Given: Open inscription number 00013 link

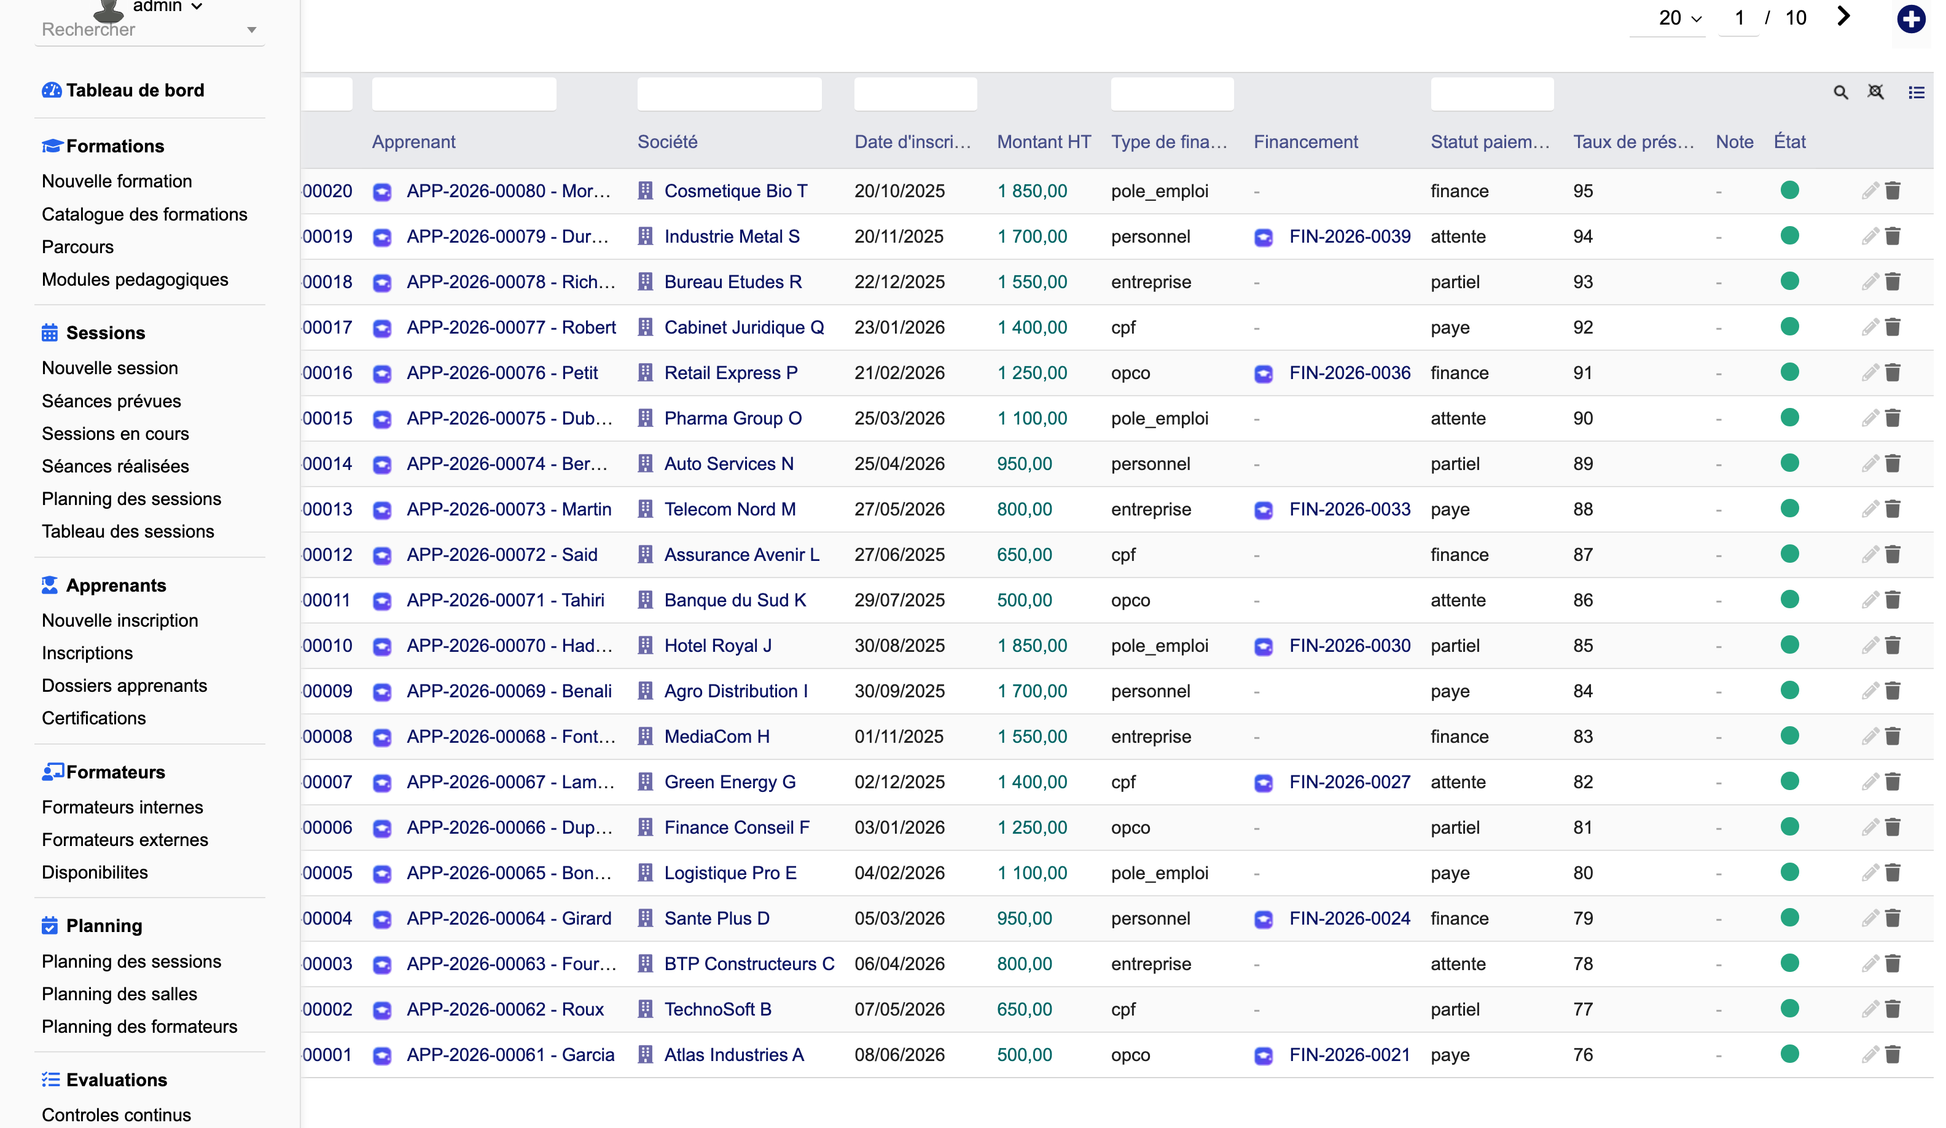Looking at the screenshot, I should pyautogui.click(x=327, y=510).
